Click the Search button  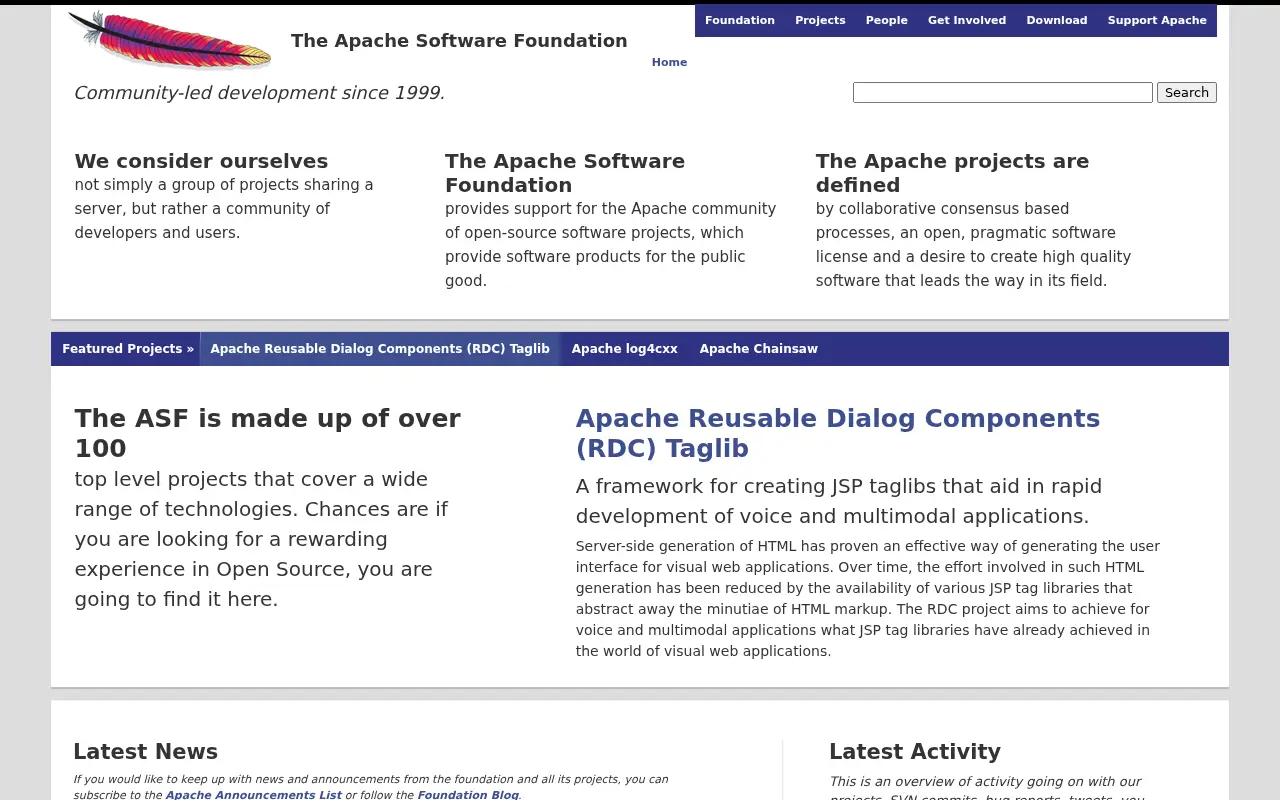1187,92
